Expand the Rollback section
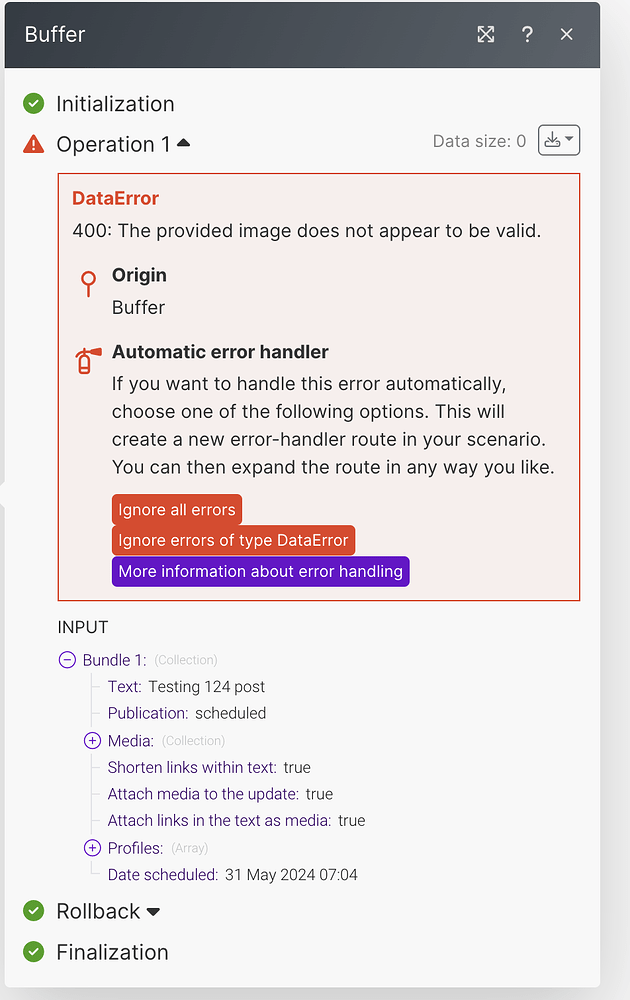The image size is (630, 1000). point(153,911)
